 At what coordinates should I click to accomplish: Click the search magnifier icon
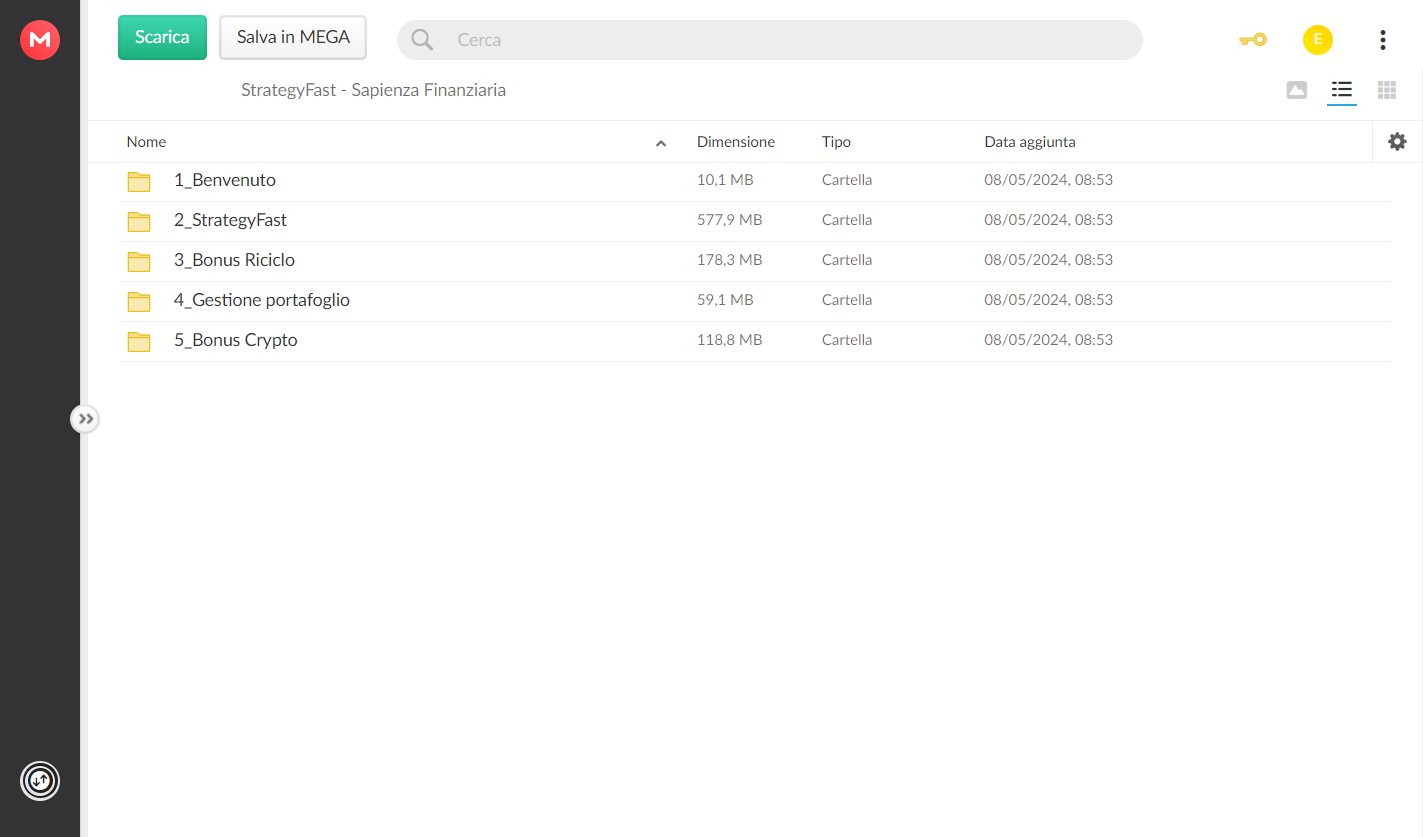423,40
